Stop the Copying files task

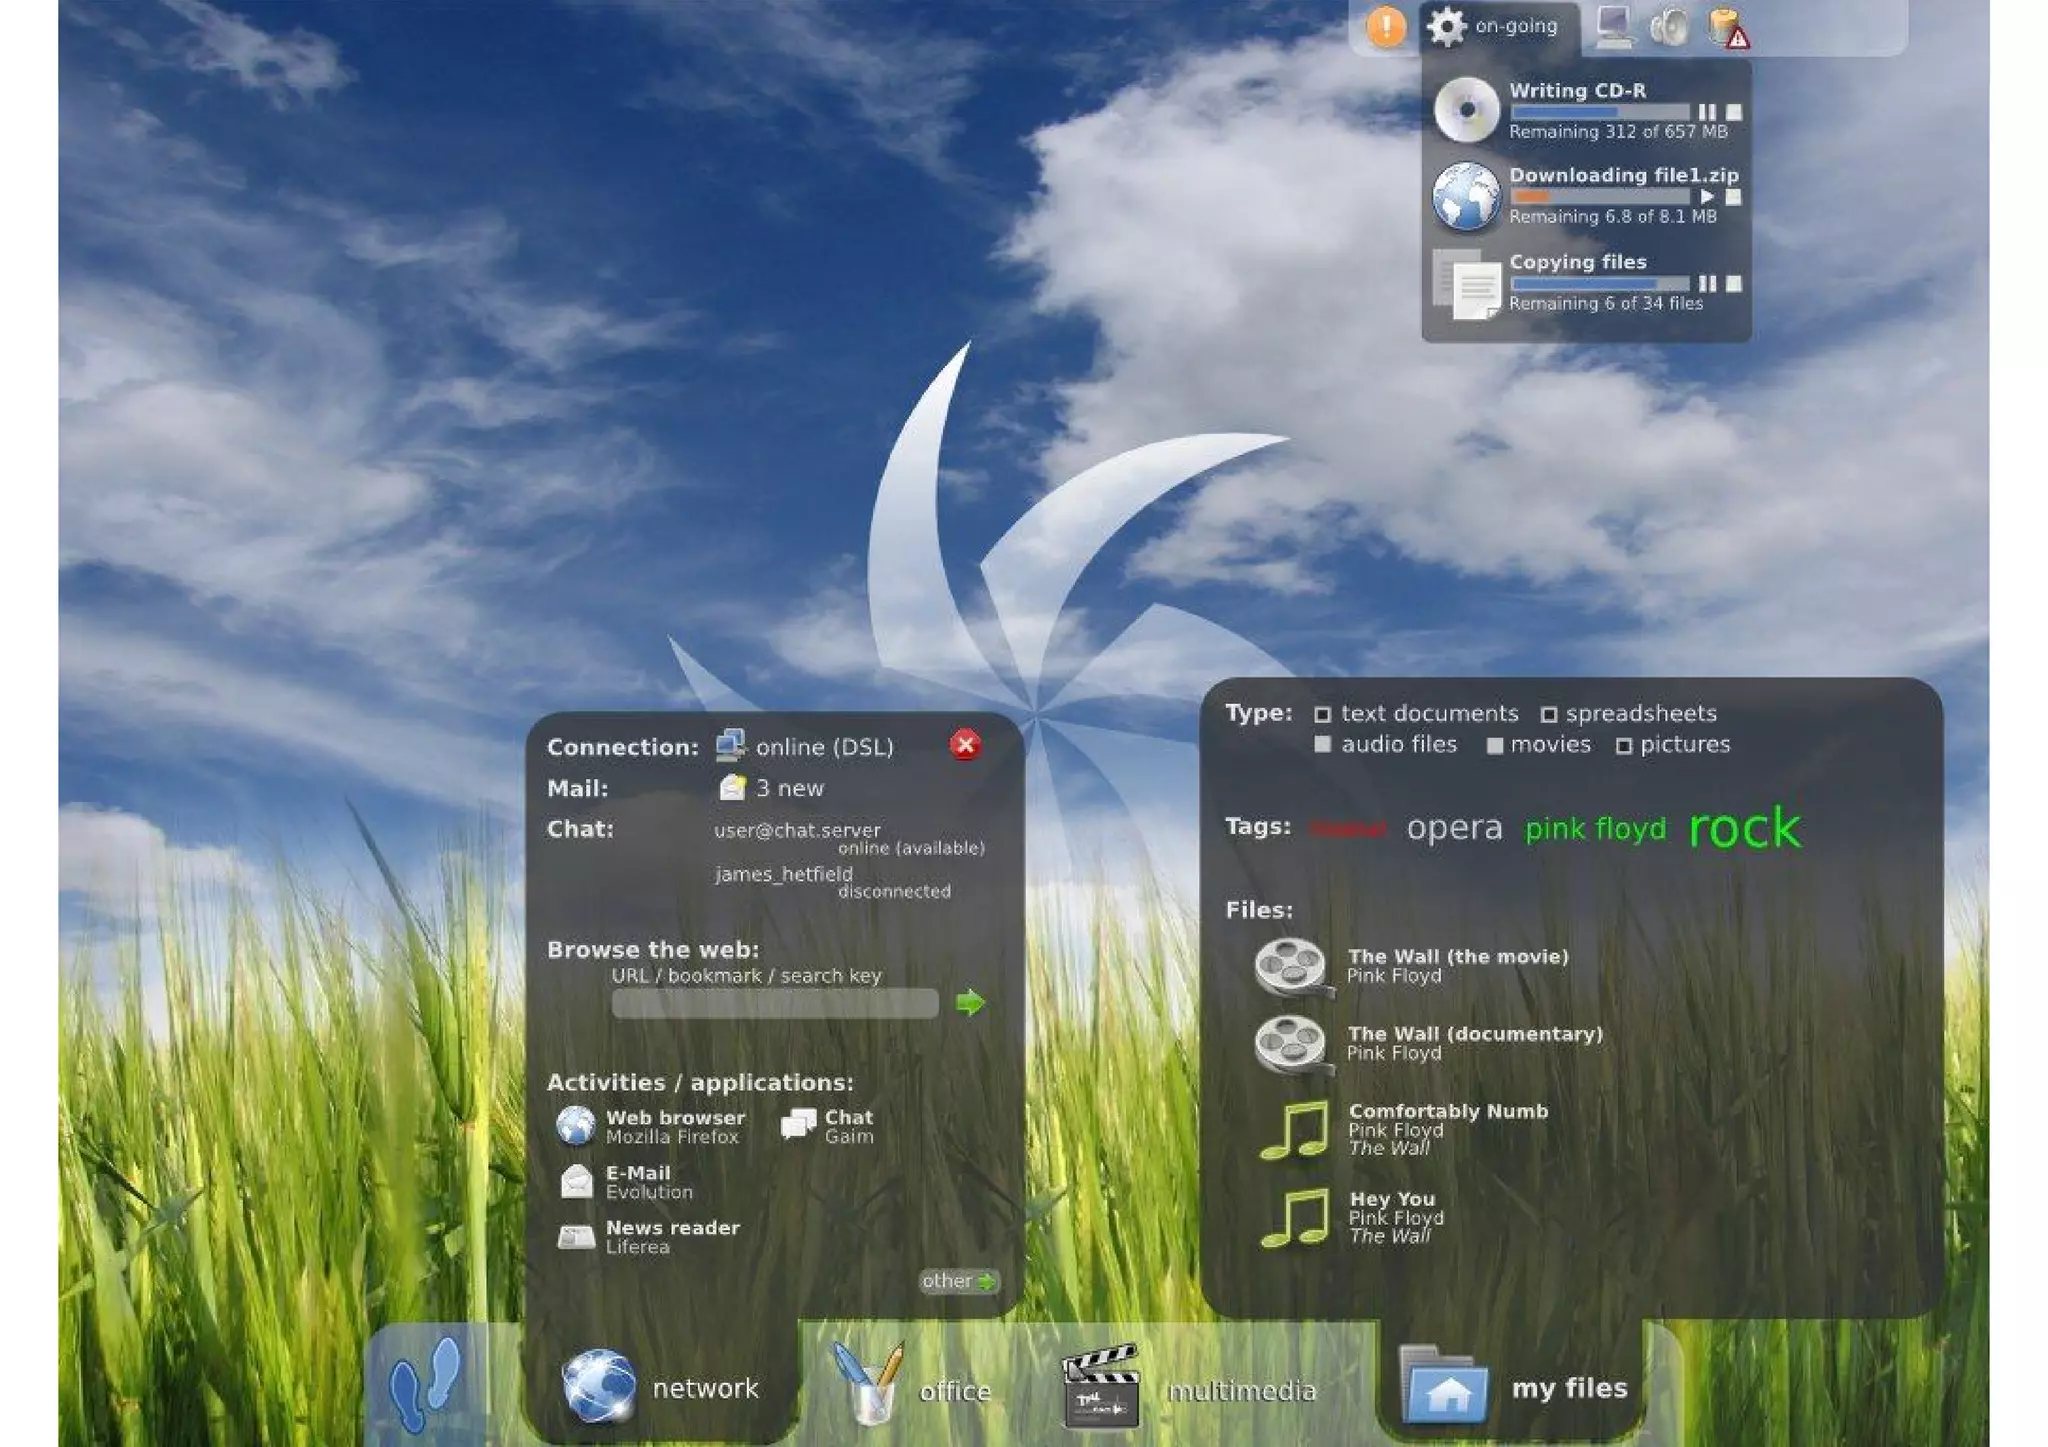(x=1734, y=284)
